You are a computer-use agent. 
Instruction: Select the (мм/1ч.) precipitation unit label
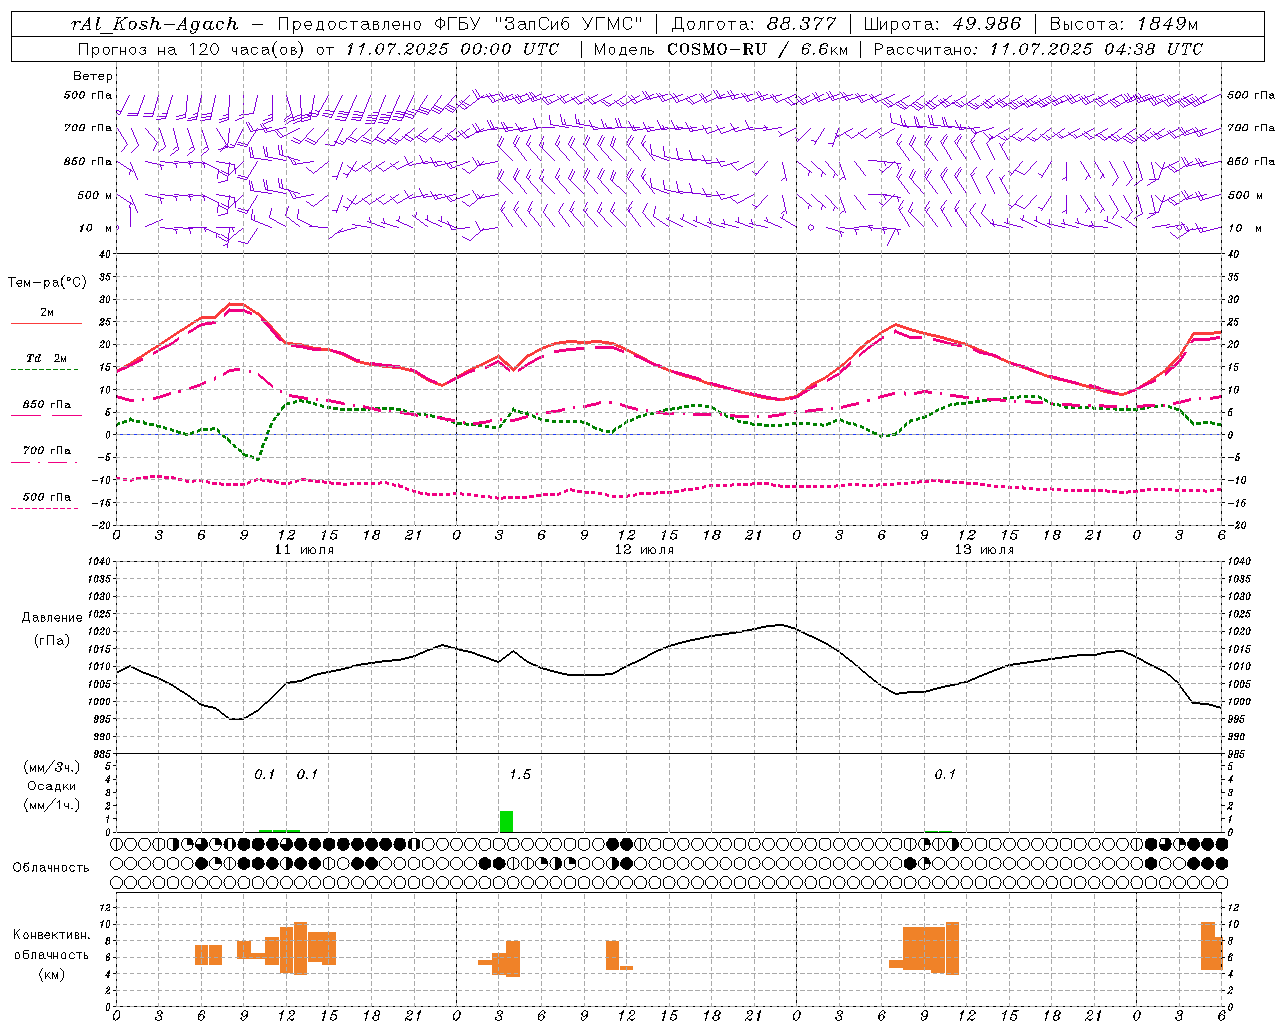click(52, 805)
